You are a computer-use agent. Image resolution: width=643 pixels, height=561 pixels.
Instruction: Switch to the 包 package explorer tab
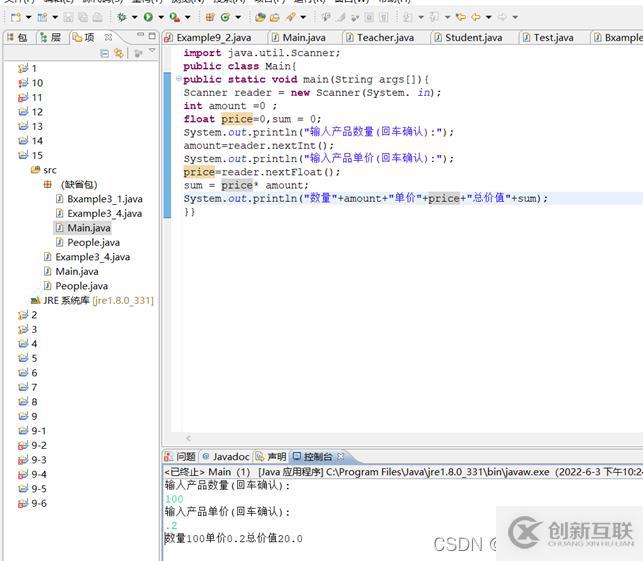17,38
